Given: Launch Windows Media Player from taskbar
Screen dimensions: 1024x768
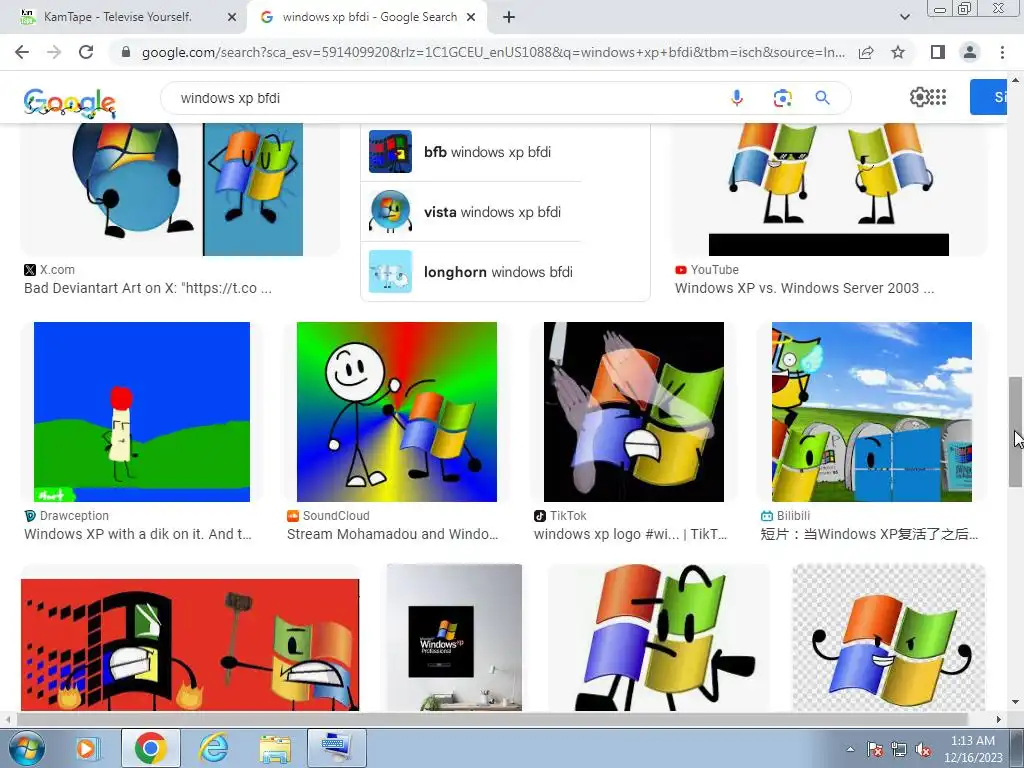Looking at the screenshot, I should point(86,748).
